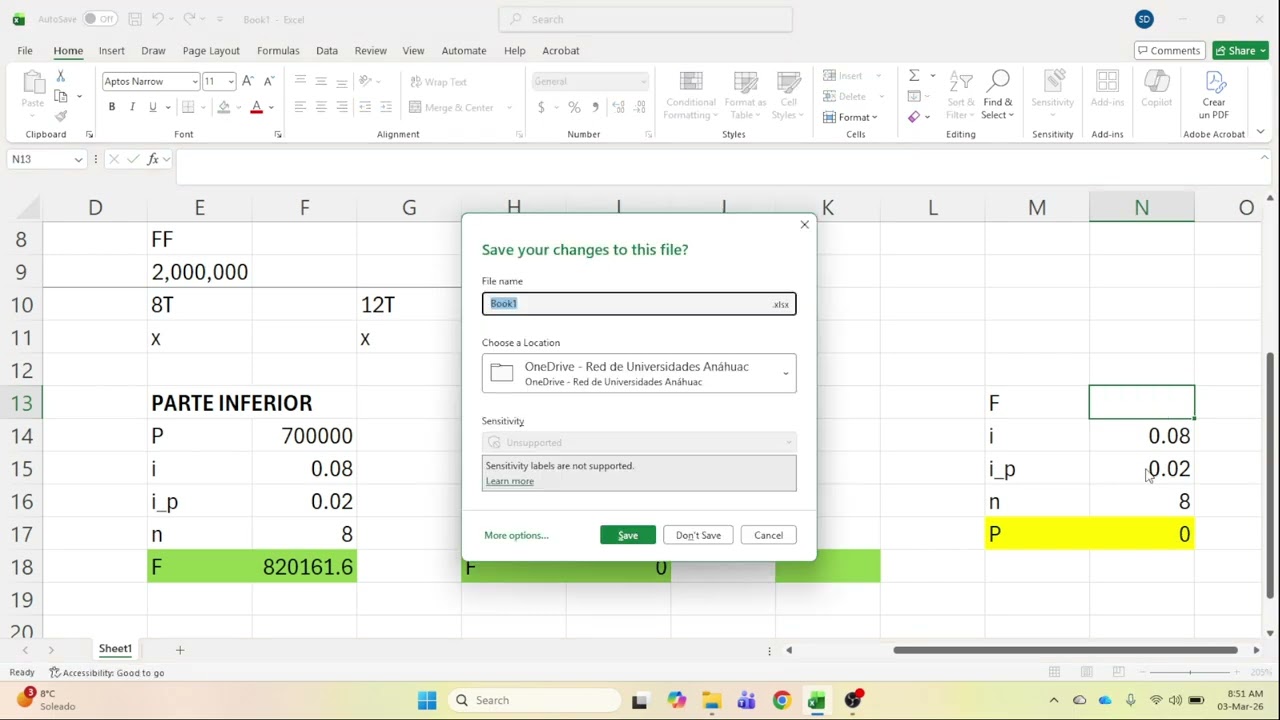
Task: Click the Learn more link
Action: click(x=510, y=481)
